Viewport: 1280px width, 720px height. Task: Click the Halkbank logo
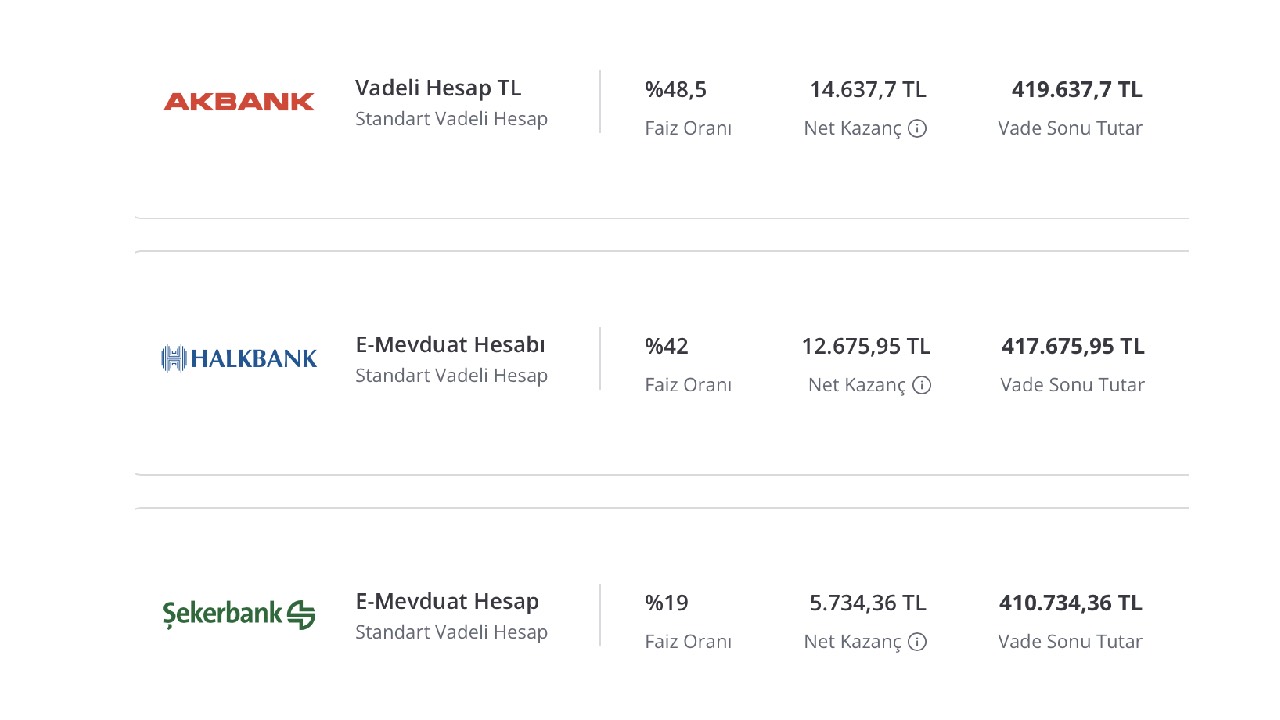tap(239, 358)
